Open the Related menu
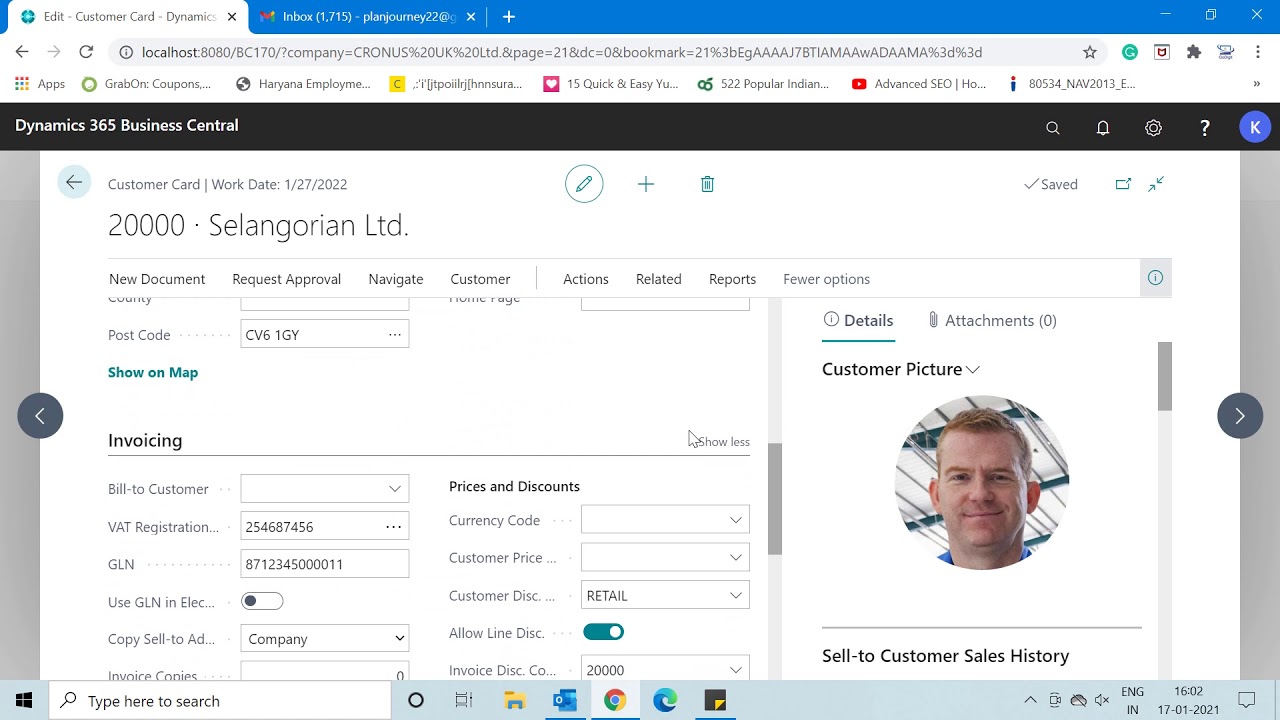The image size is (1280, 720). pyautogui.click(x=658, y=279)
